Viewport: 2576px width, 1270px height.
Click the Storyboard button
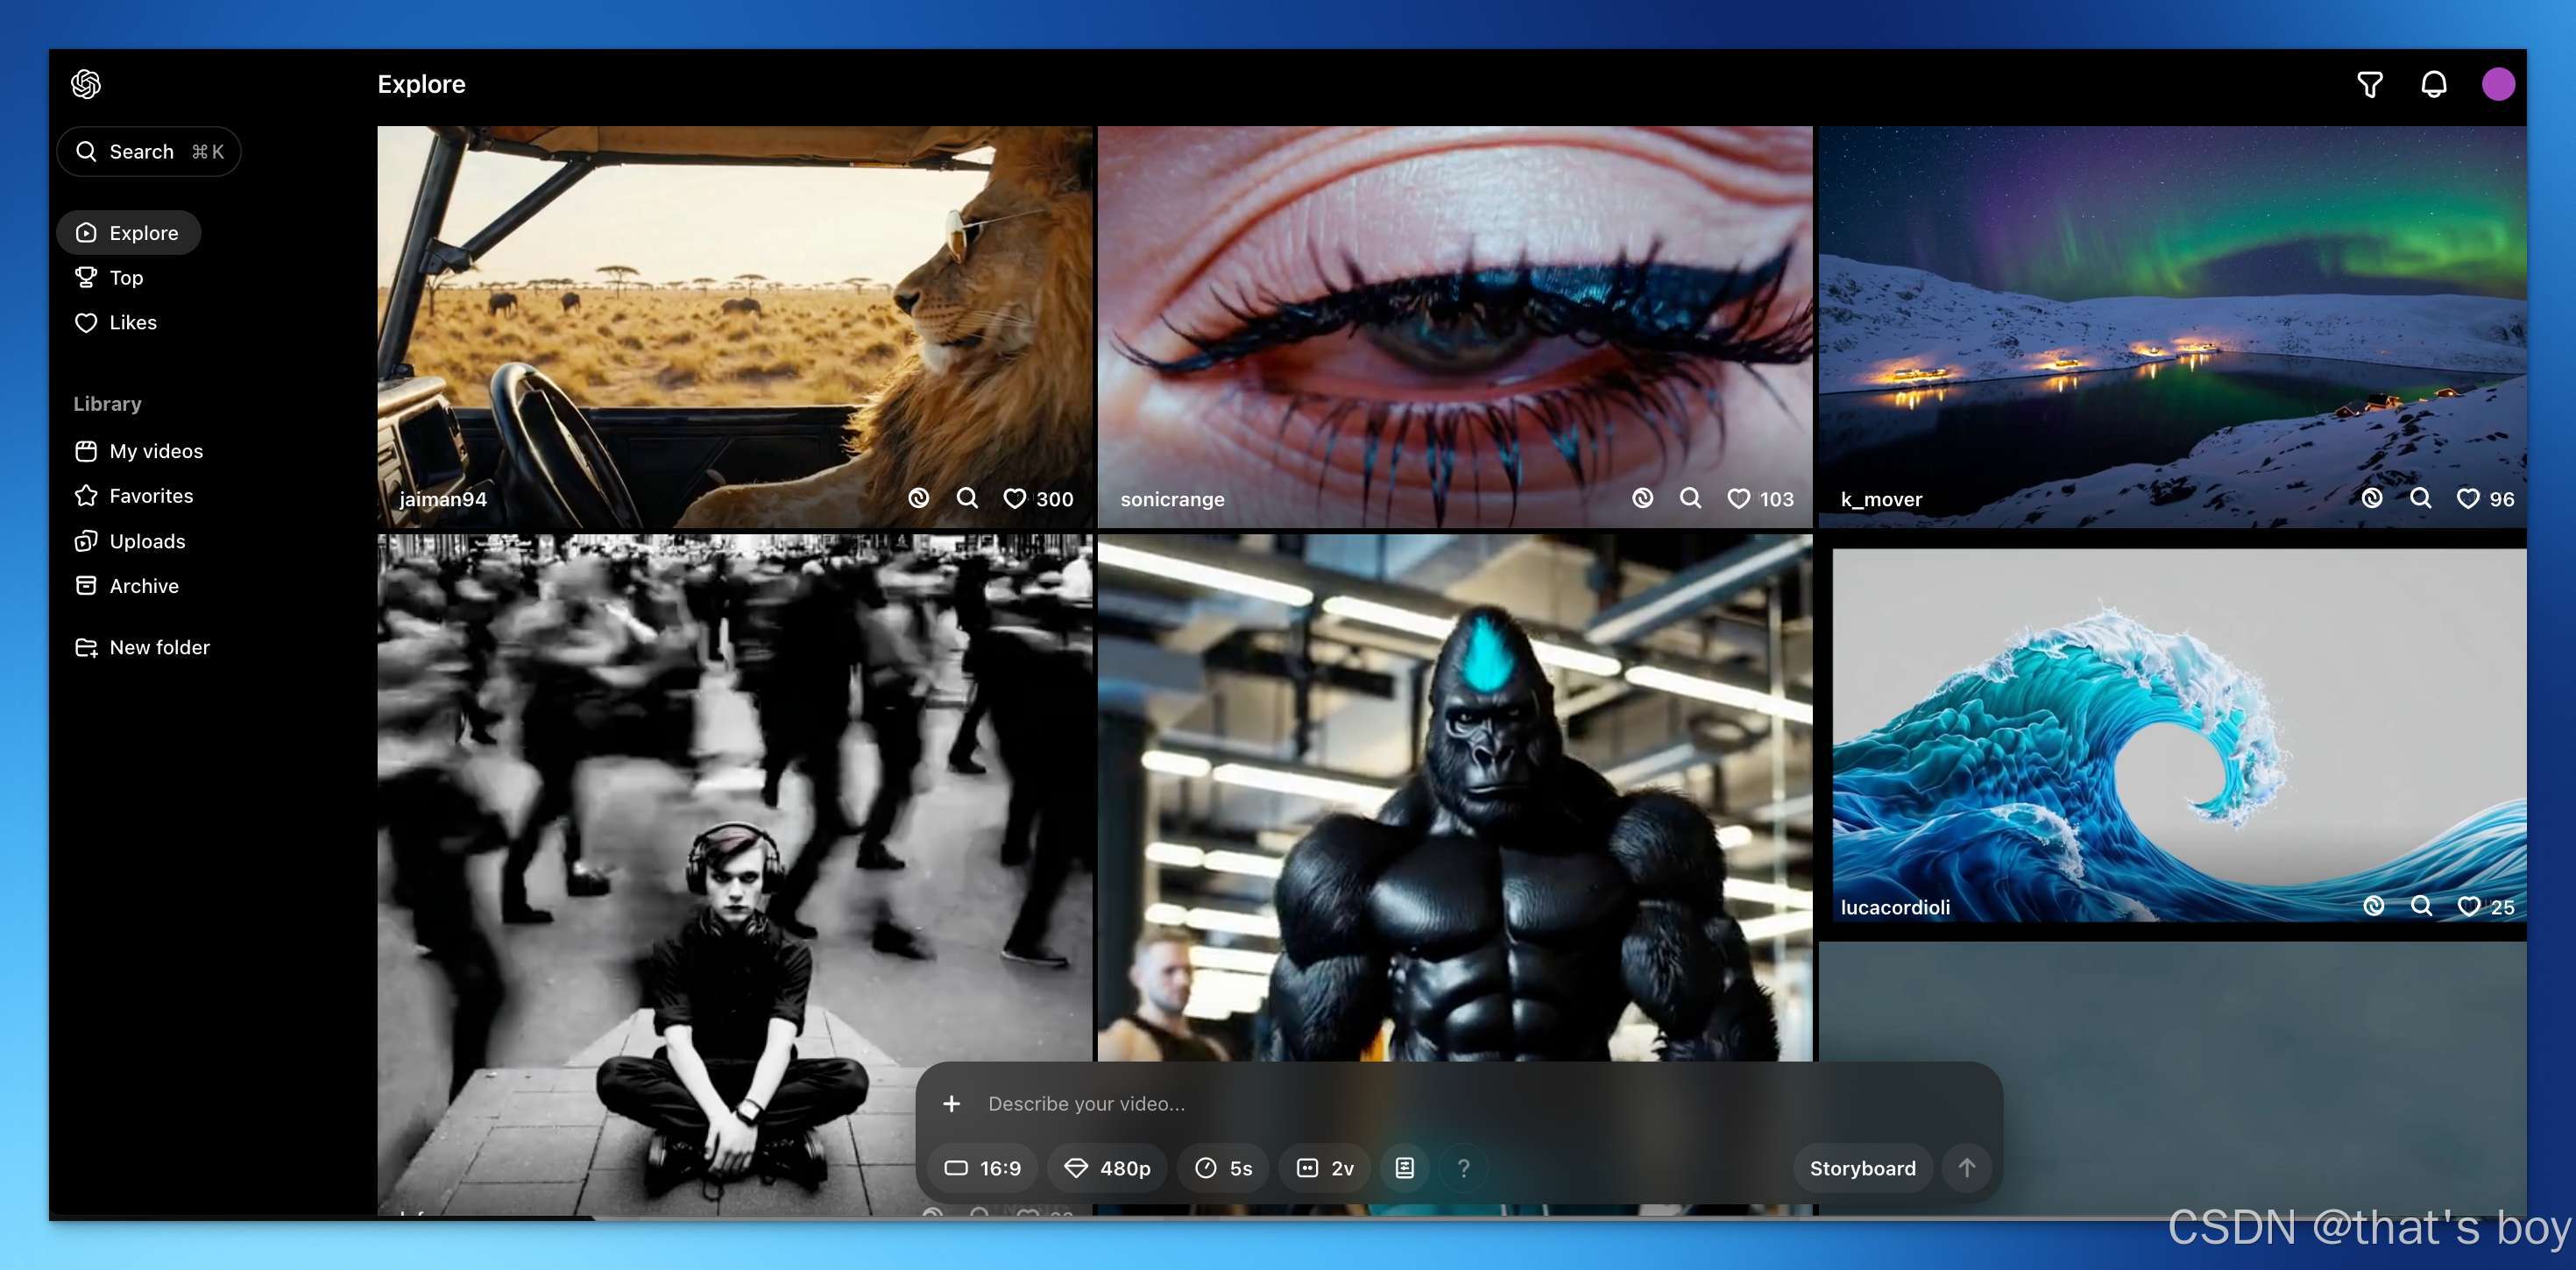coord(1862,1168)
